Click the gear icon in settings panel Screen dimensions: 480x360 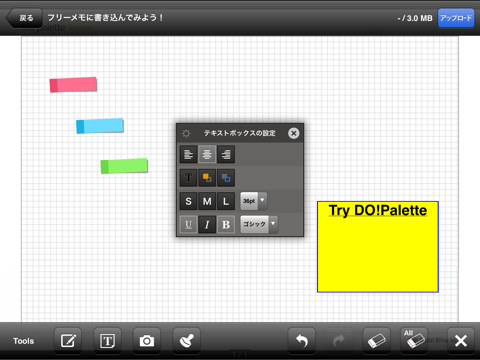click(x=186, y=133)
